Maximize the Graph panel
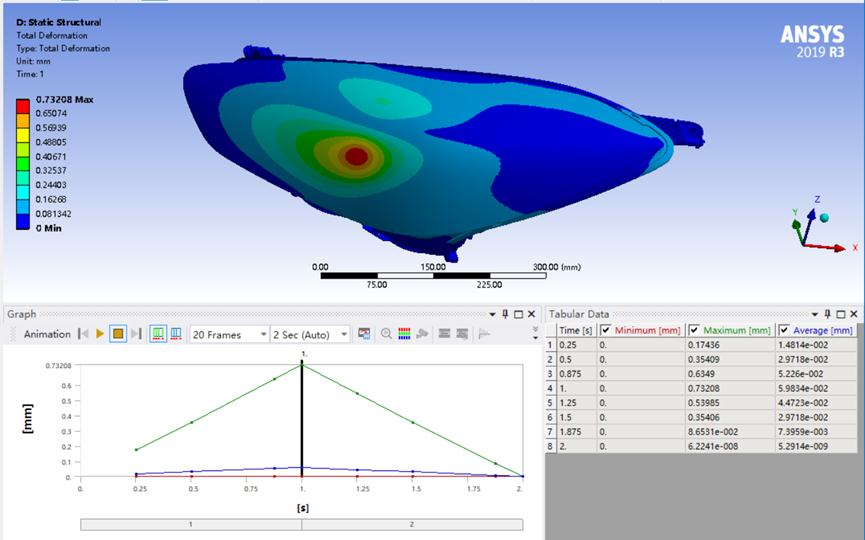Image resolution: width=865 pixels, height=540 pixels. pyautogui.click(x=519, y=314)
